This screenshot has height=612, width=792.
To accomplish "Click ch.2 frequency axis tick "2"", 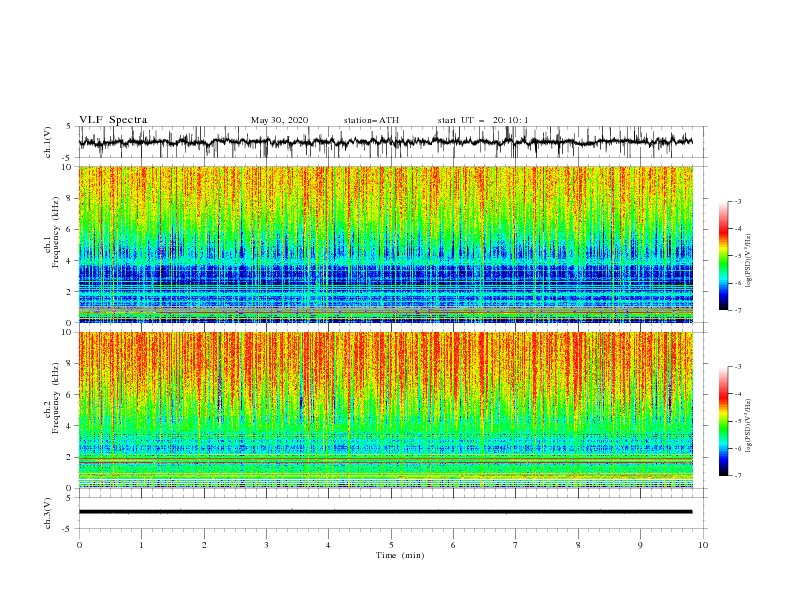I will 70,457.
